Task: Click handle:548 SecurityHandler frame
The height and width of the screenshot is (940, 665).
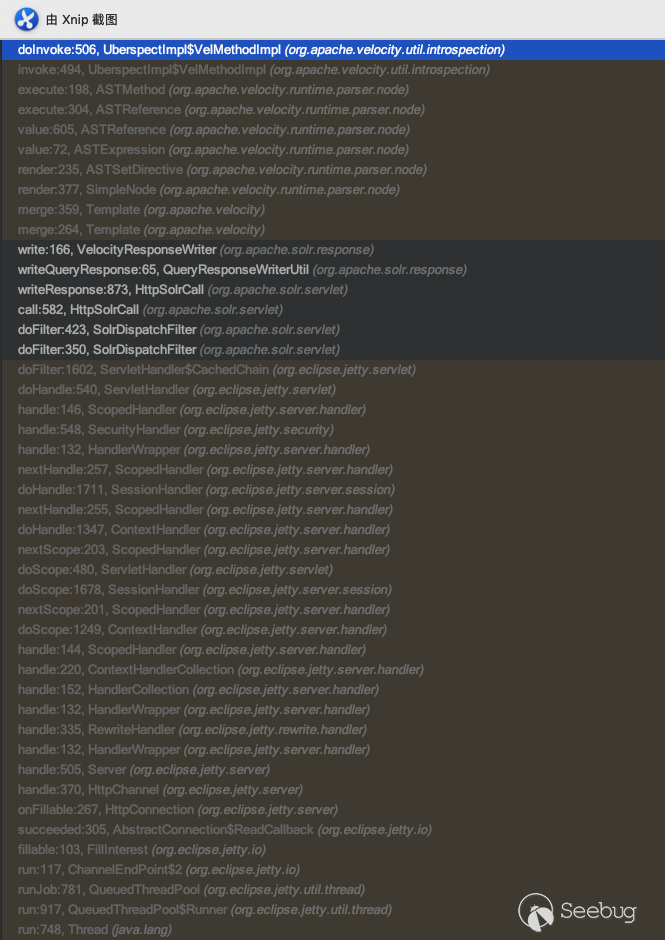Action: pos(175,430)
